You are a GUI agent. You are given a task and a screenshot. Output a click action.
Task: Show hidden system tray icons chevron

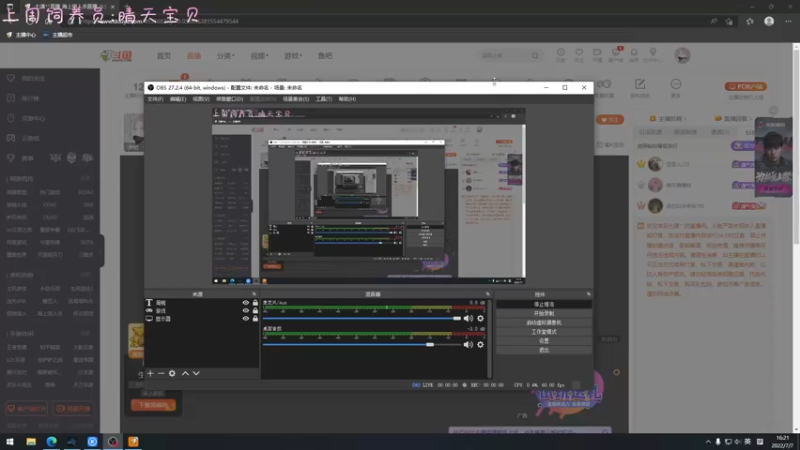coord(708,441)
